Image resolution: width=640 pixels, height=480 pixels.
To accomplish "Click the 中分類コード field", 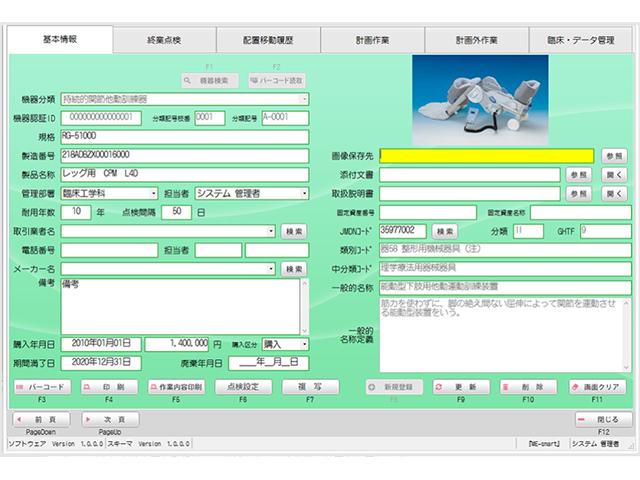I will [x=505, y=269].
